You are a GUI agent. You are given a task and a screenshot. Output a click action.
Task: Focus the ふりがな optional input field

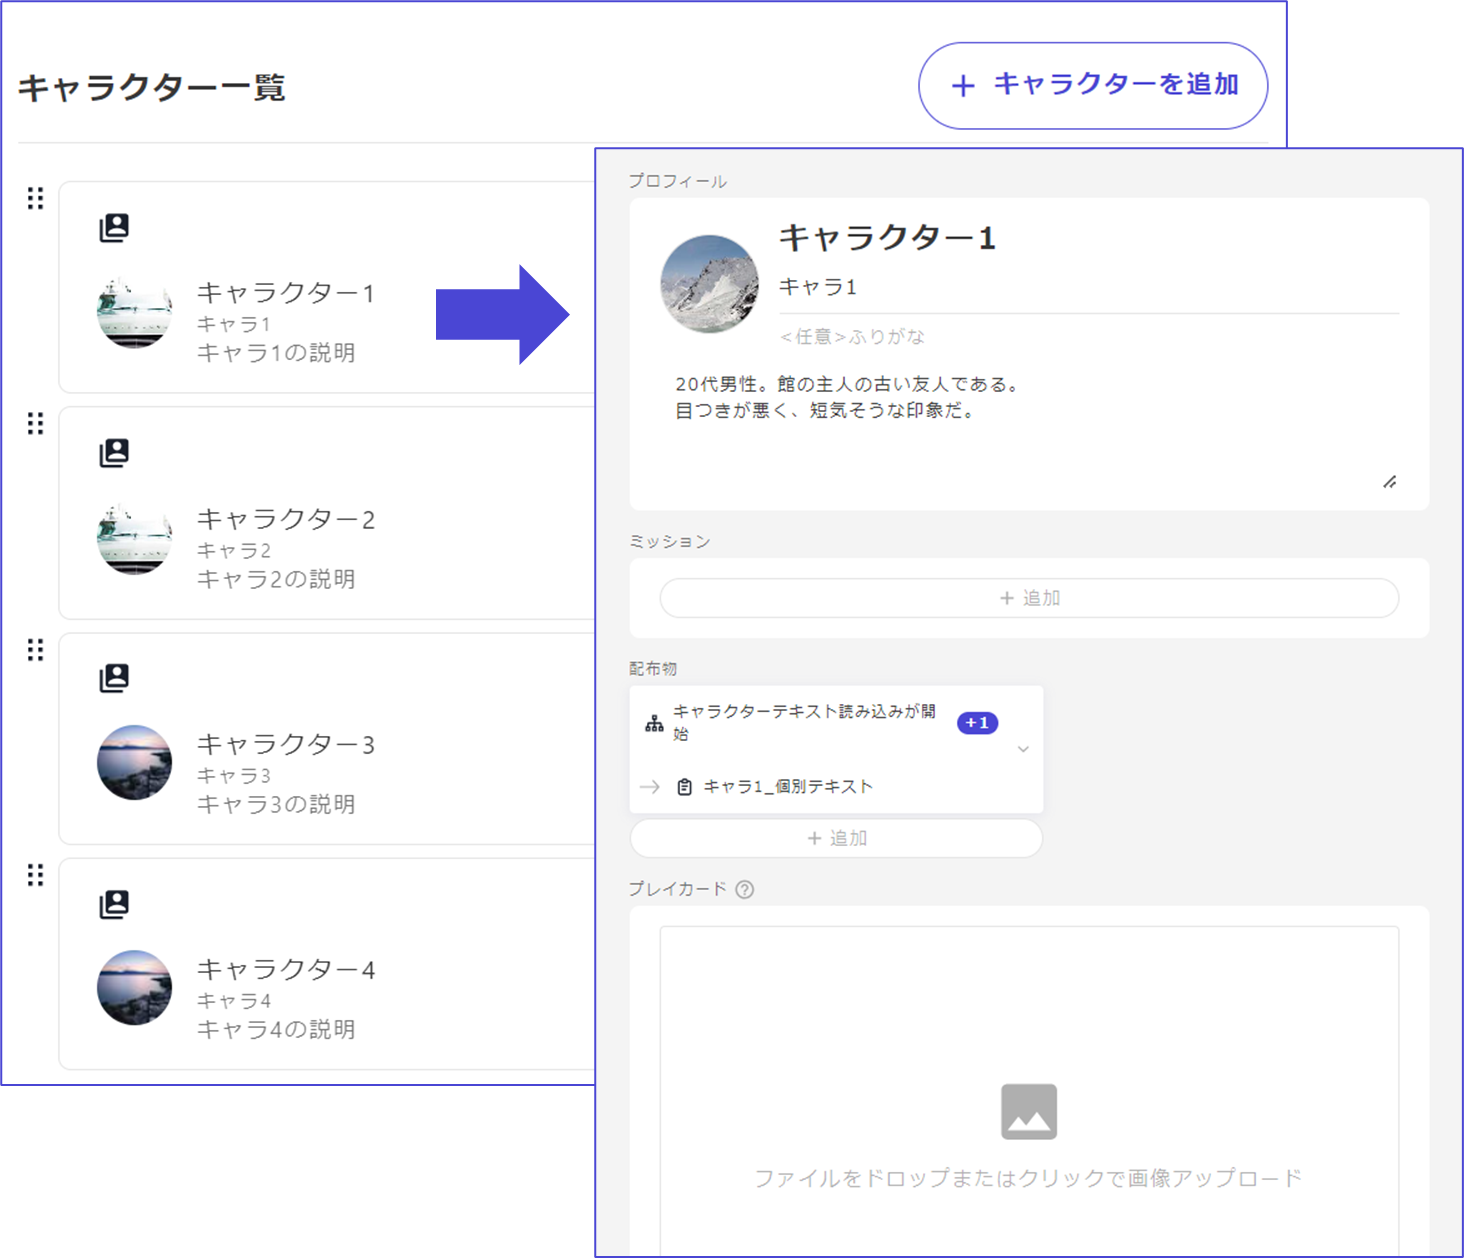point(1088,337)
